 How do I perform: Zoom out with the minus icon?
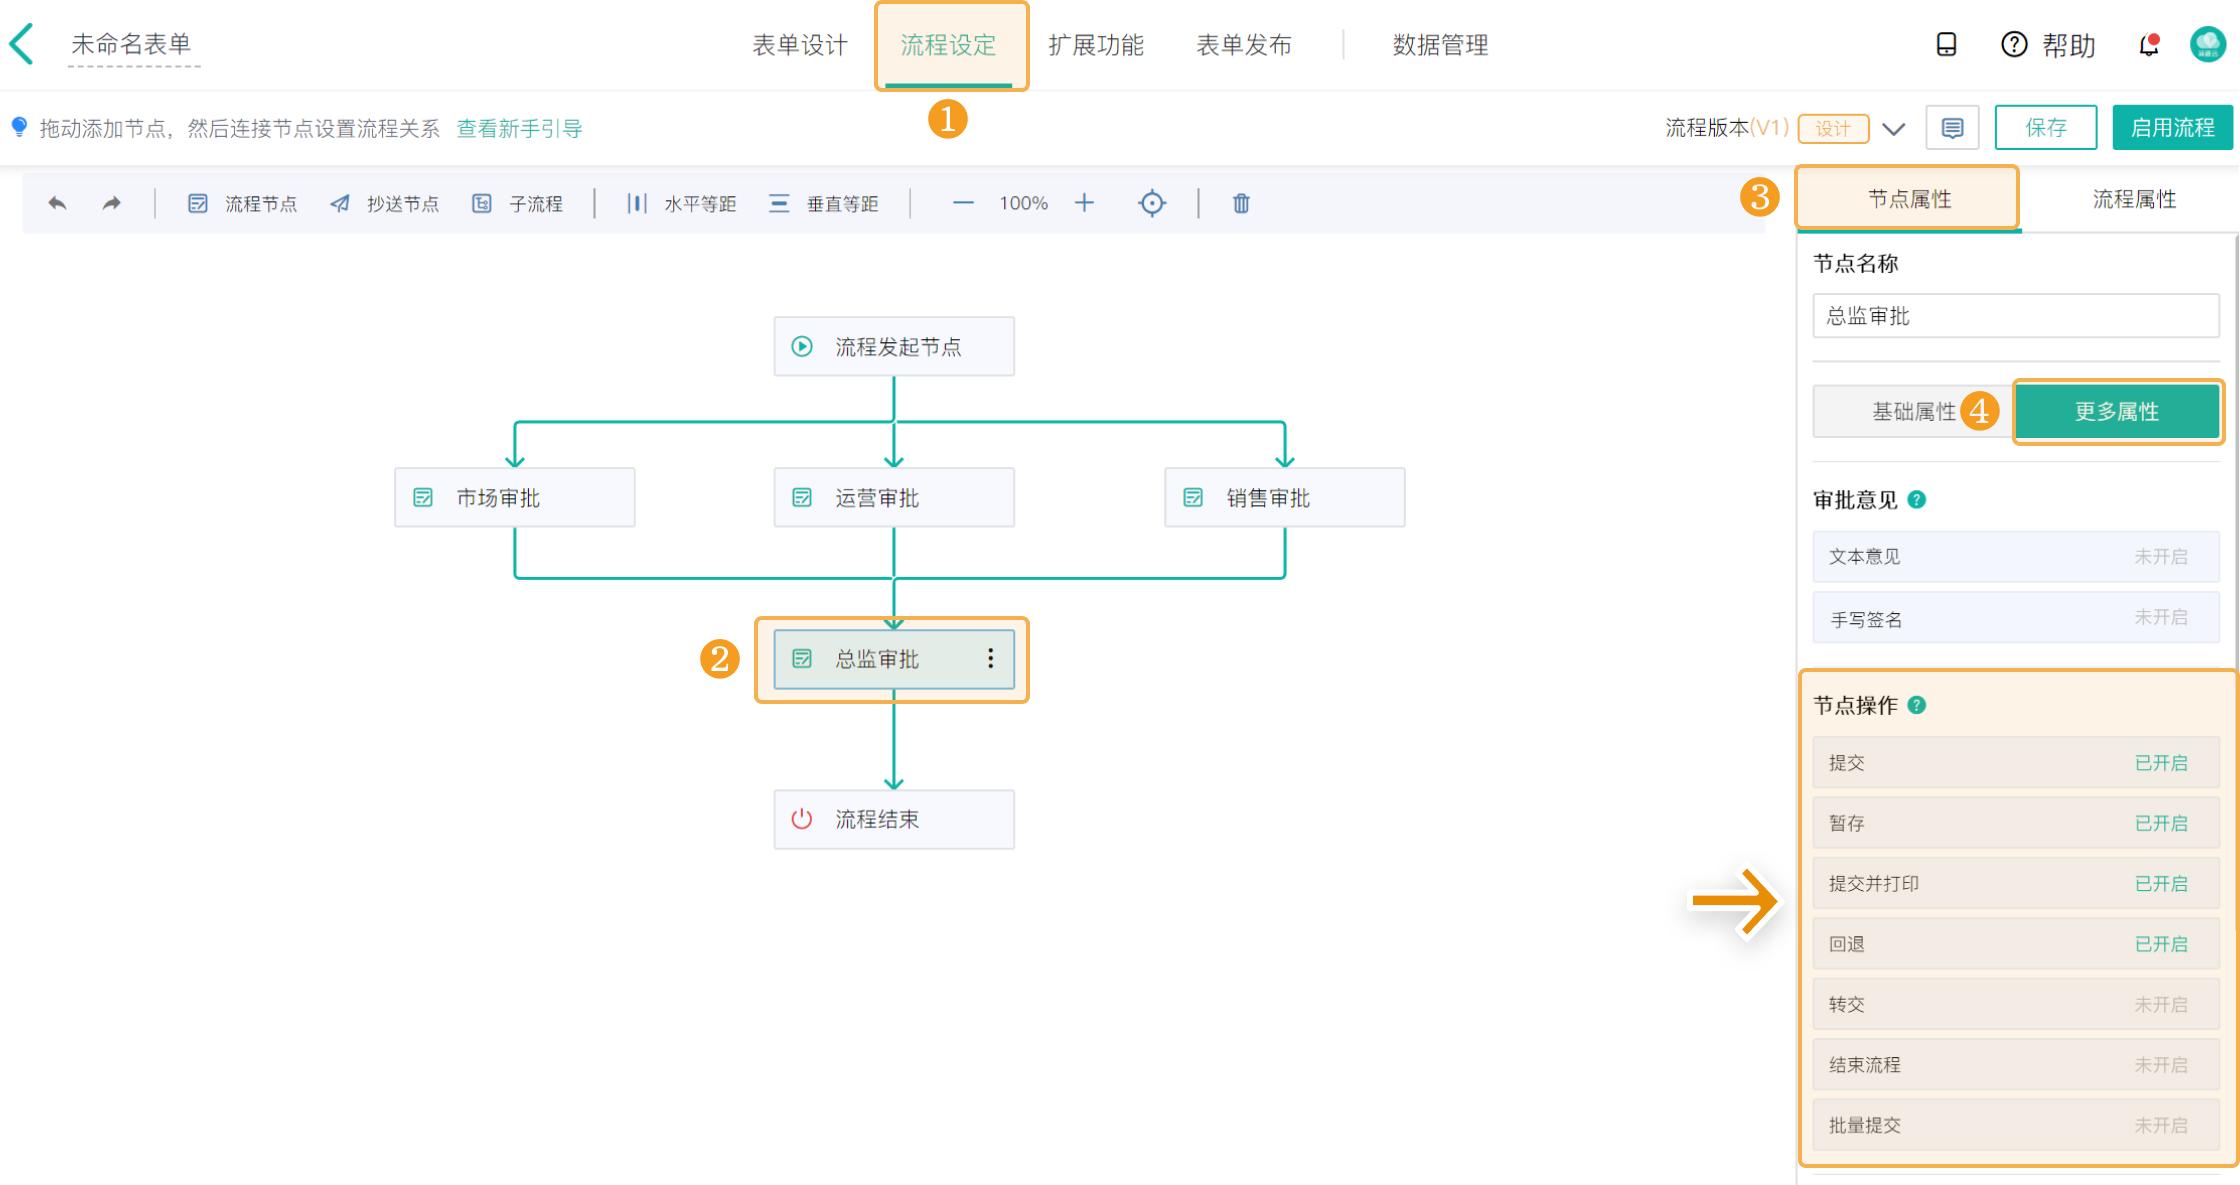point(963,203)
